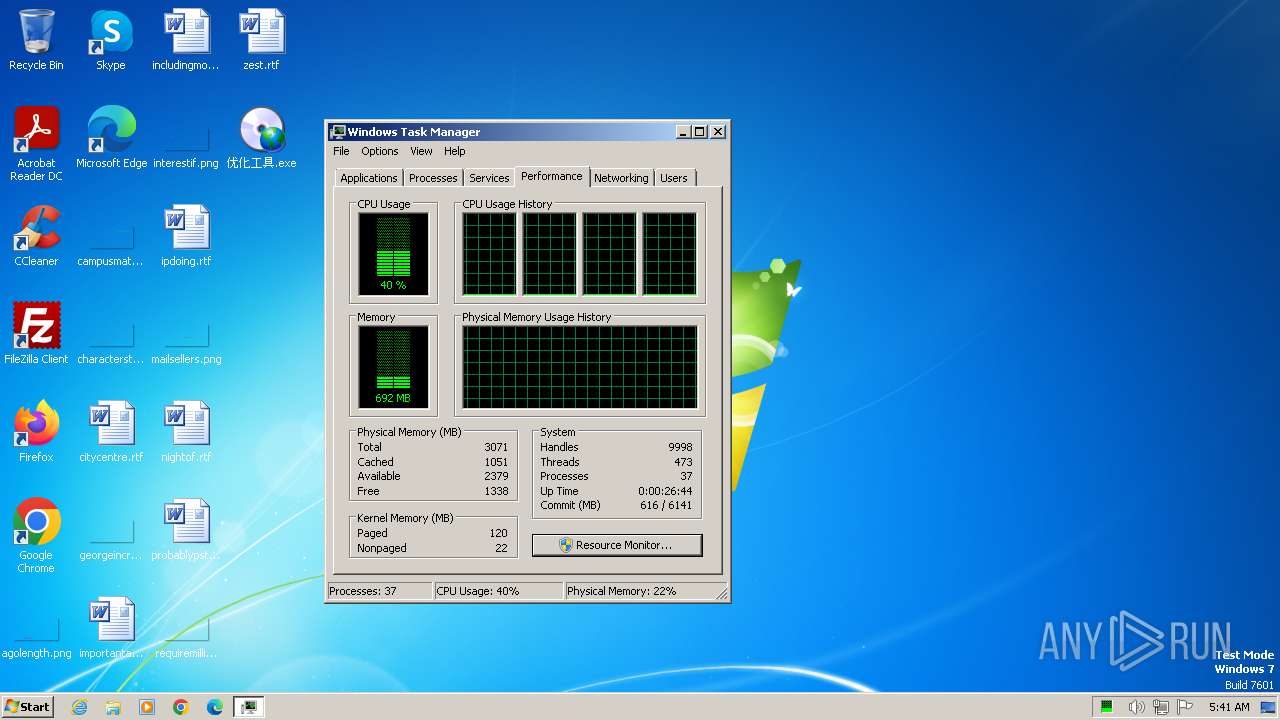This screenshot has height=720, width=1280.
Task: Open Resource Monitor
Action: 617,545
